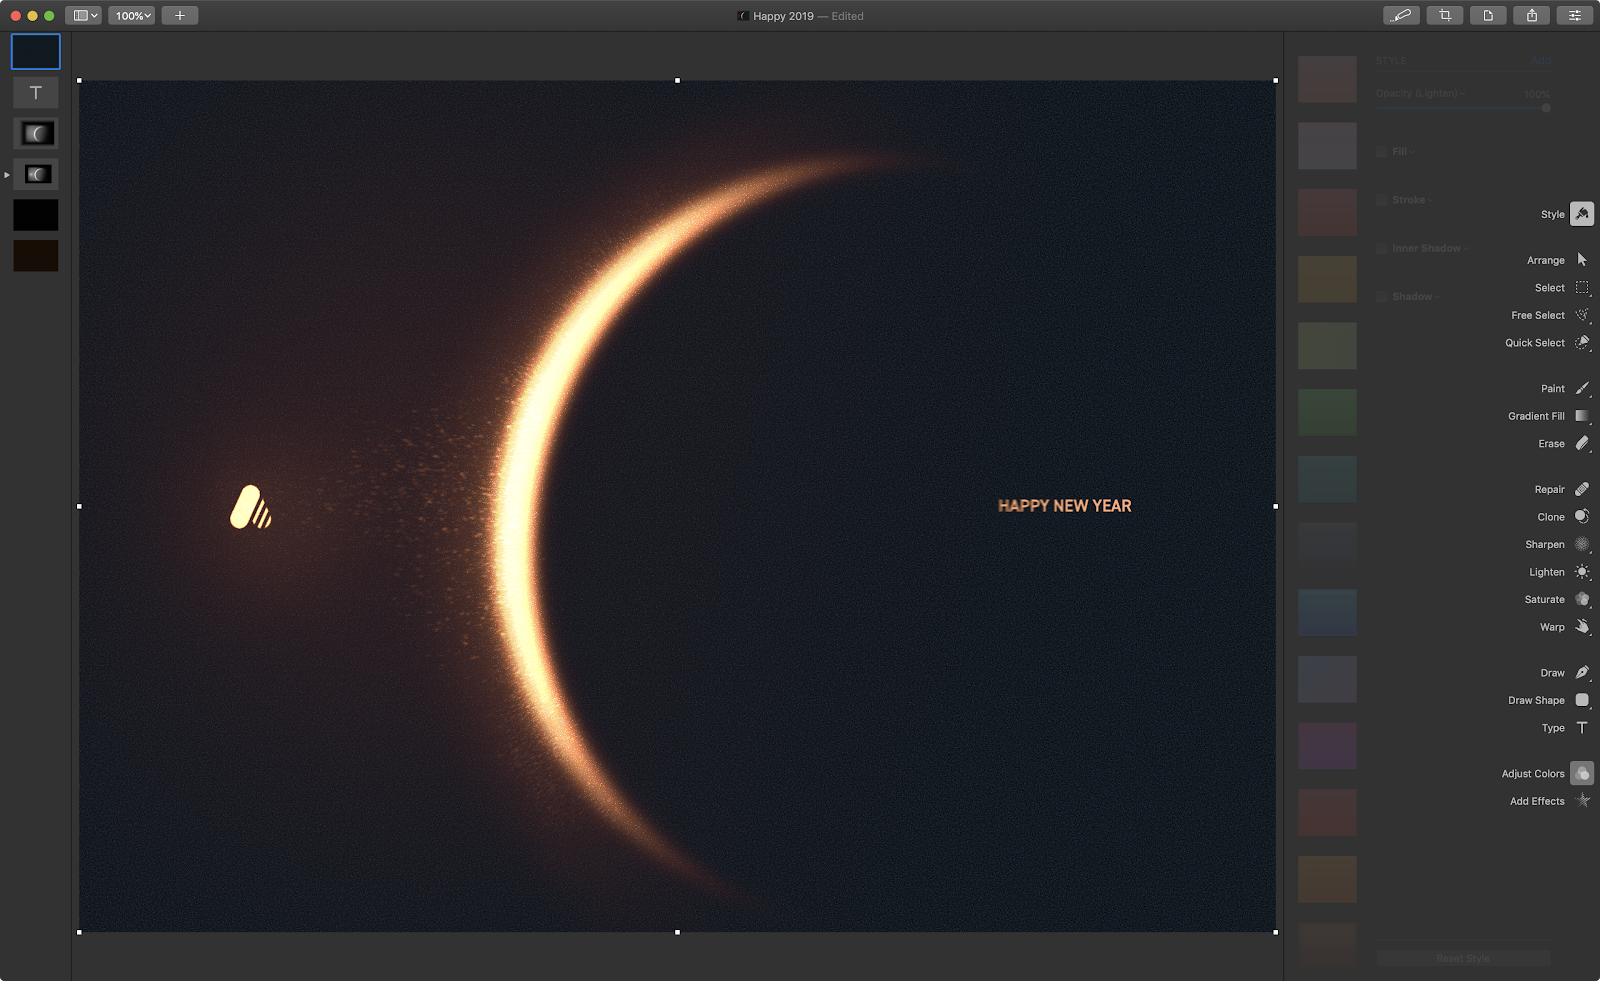Expand the group layer disclosure triangle
This screenshot has width=1600, height=981.
click(x=7, y=175)
